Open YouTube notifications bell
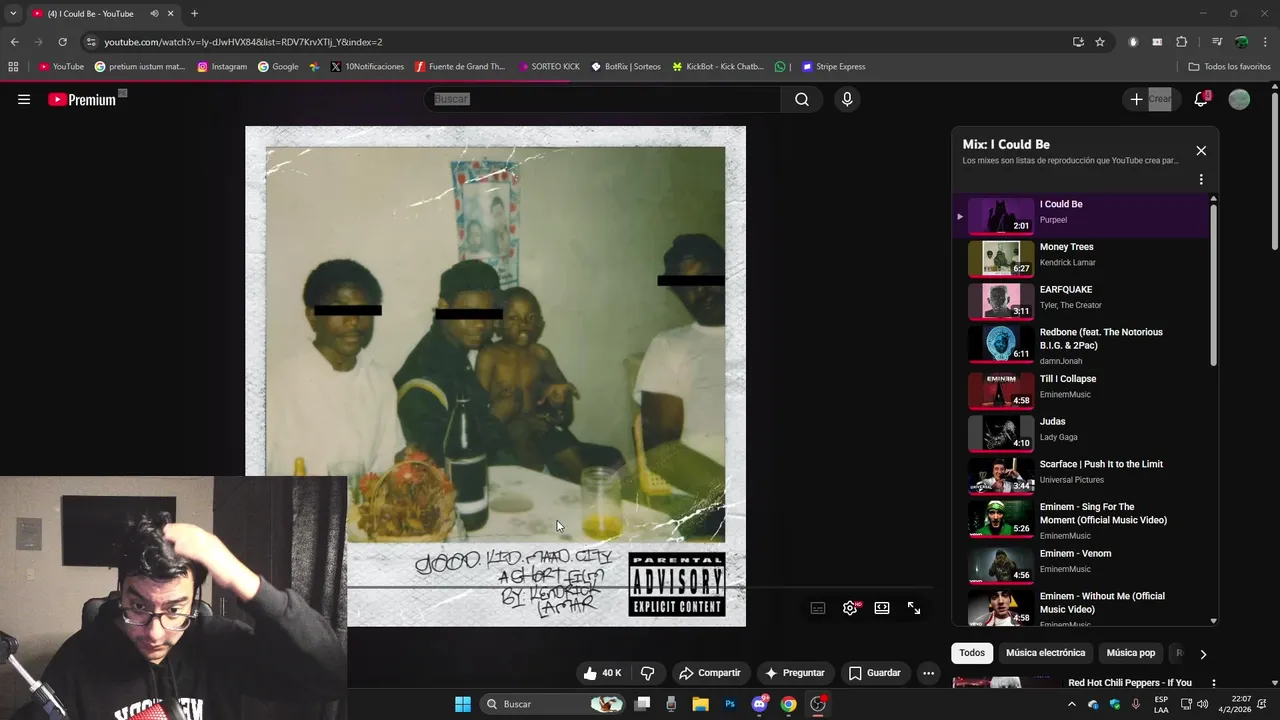The image size is (1280, 720). [1201, 99]
